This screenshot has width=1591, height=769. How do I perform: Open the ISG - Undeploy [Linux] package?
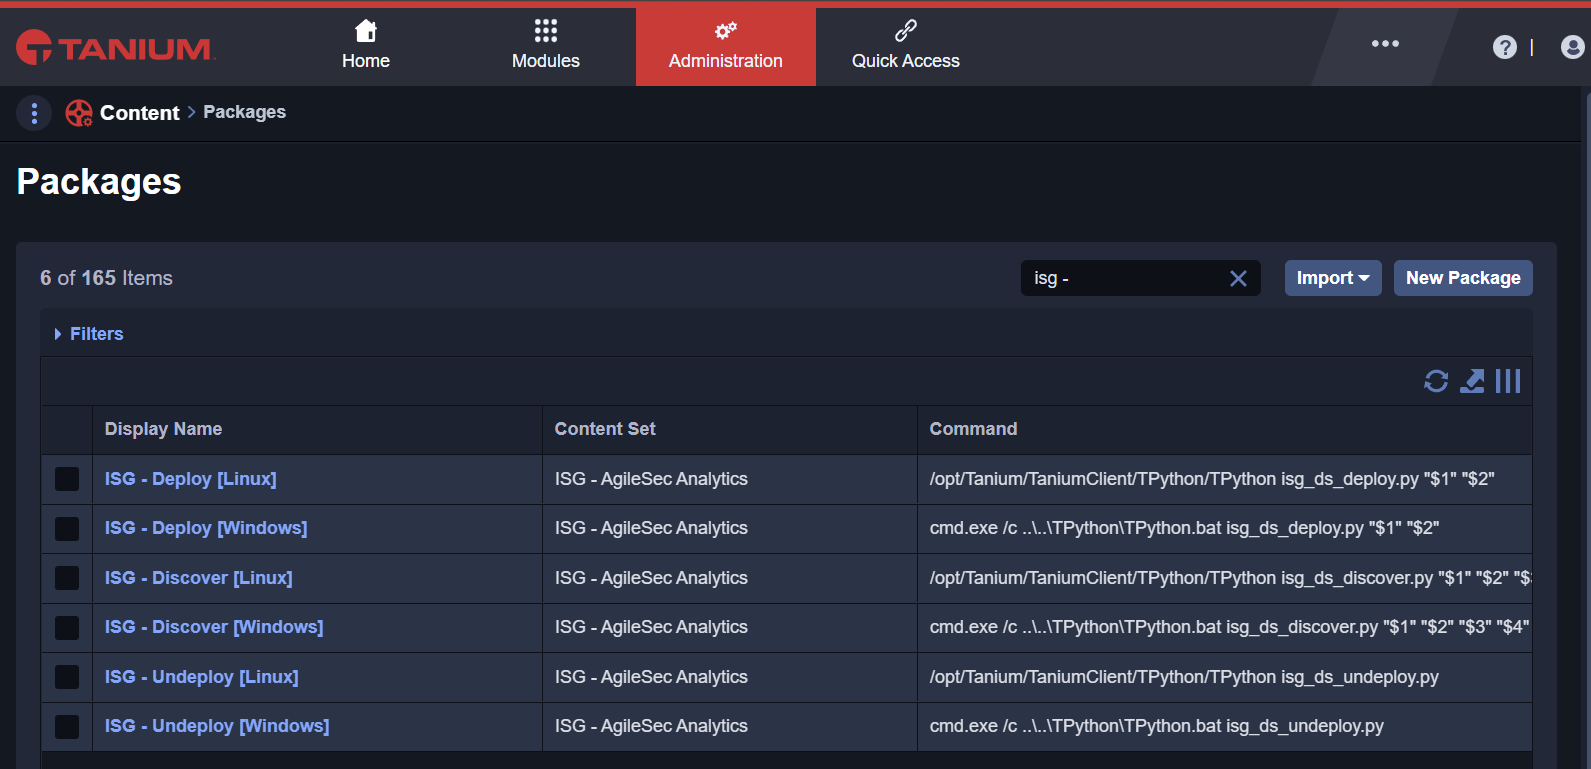202,677
